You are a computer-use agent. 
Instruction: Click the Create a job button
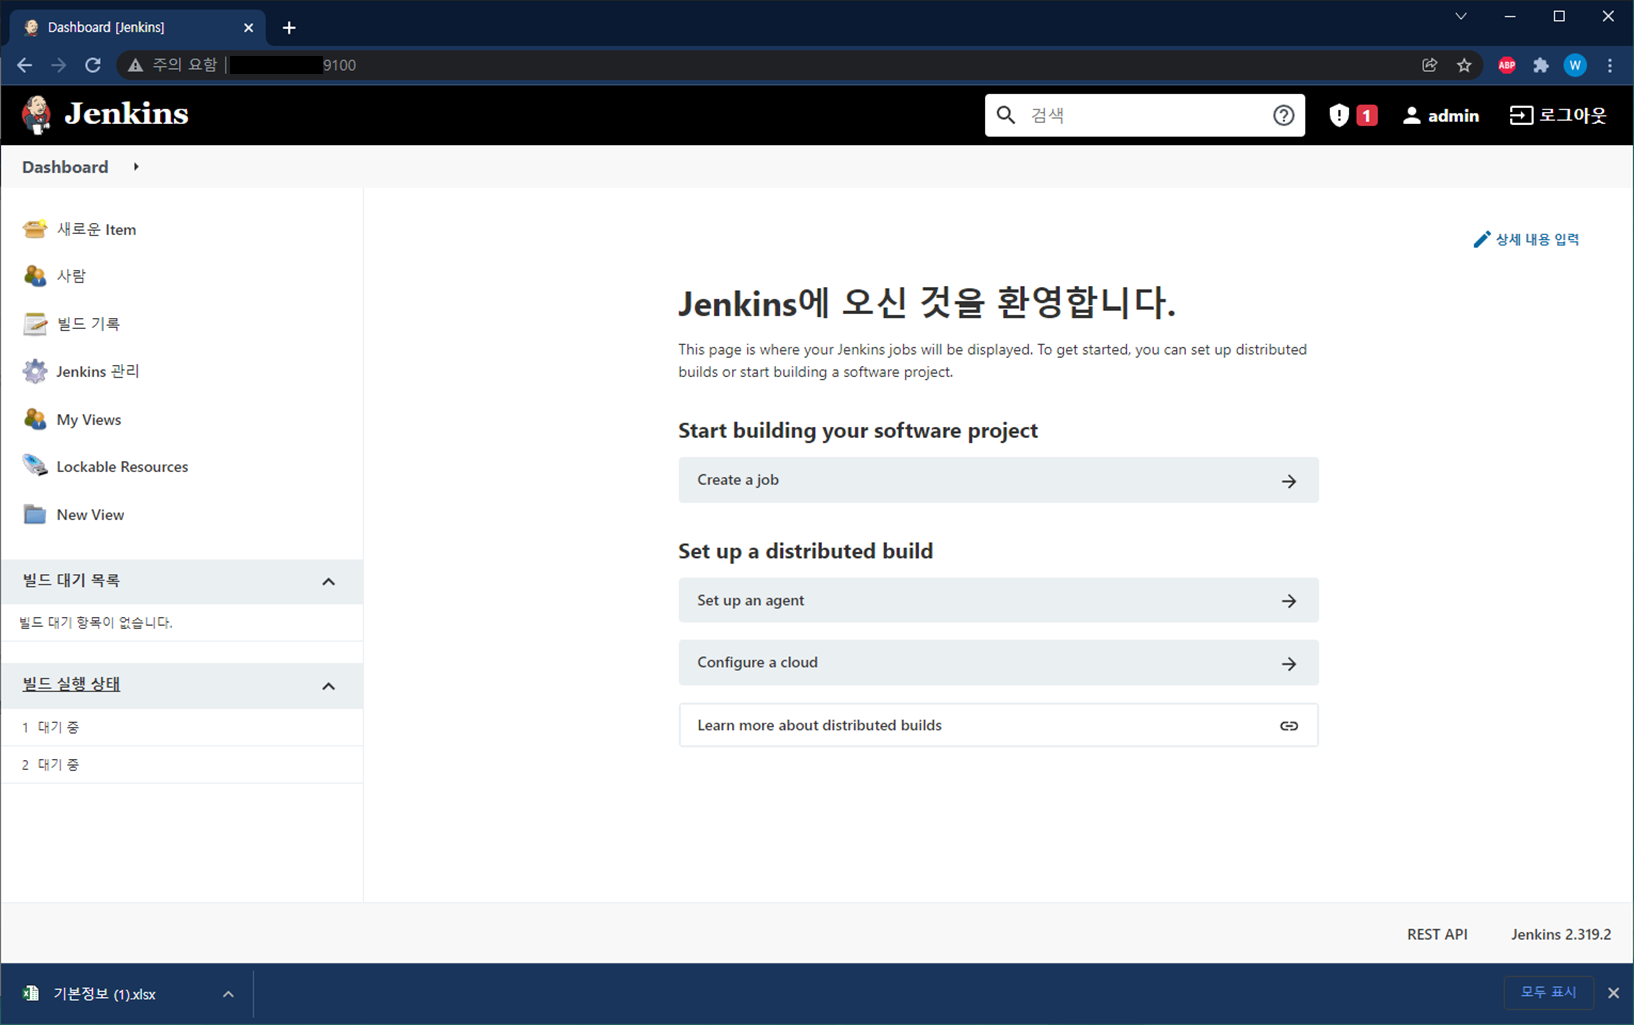[x=998, y=480]
